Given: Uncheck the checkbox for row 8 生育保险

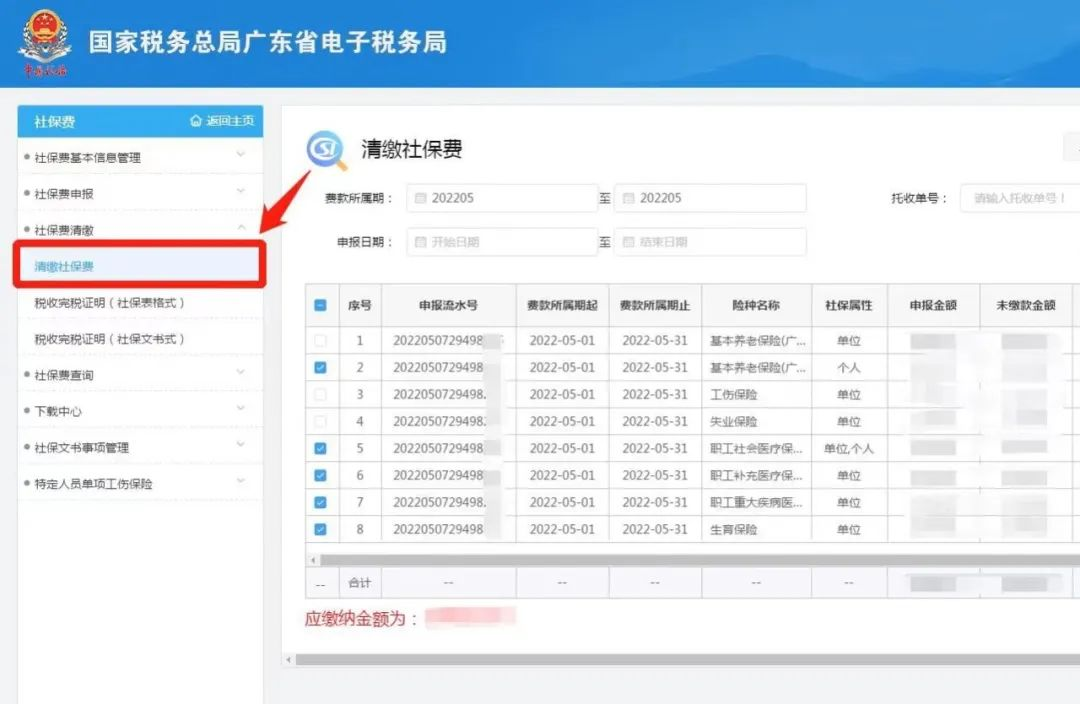Looking at the screenshot, I should 320,529.
